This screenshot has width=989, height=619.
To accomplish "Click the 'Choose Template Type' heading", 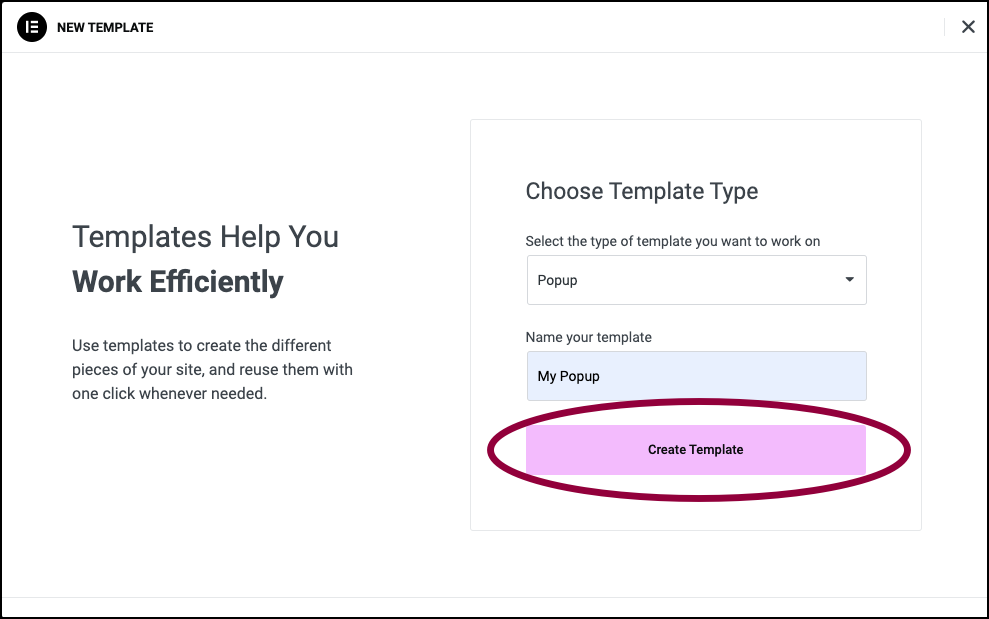I will coord(641,191).
